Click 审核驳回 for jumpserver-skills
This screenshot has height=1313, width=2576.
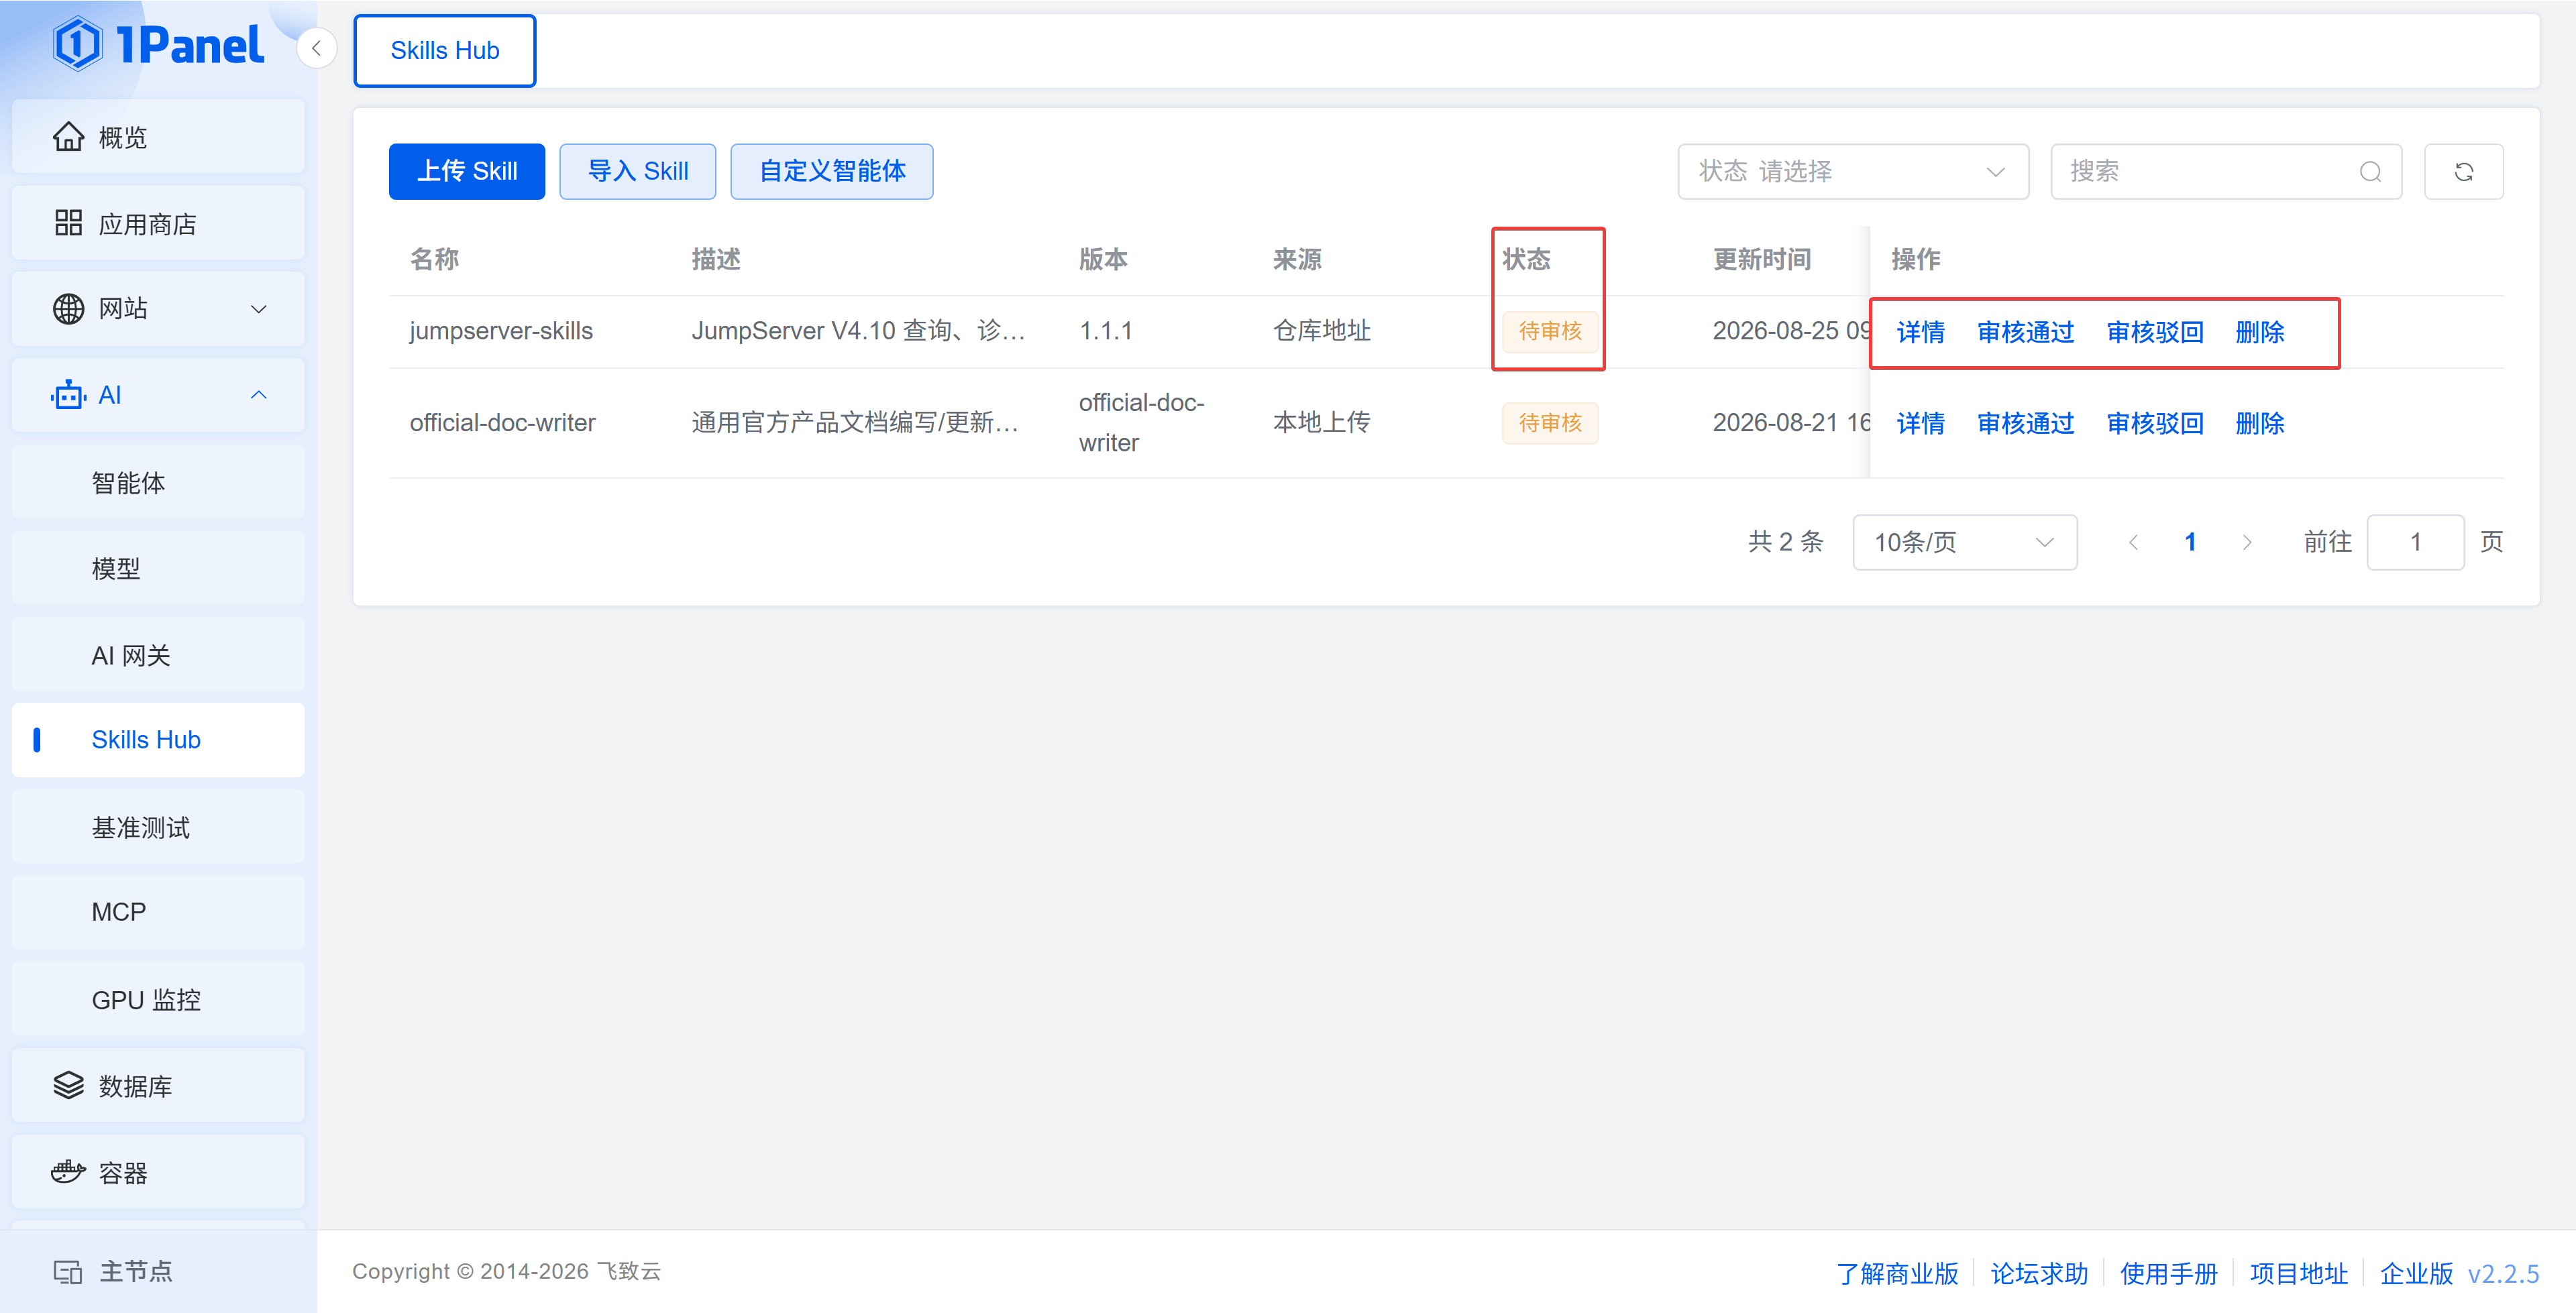(x=2155, y=332)
